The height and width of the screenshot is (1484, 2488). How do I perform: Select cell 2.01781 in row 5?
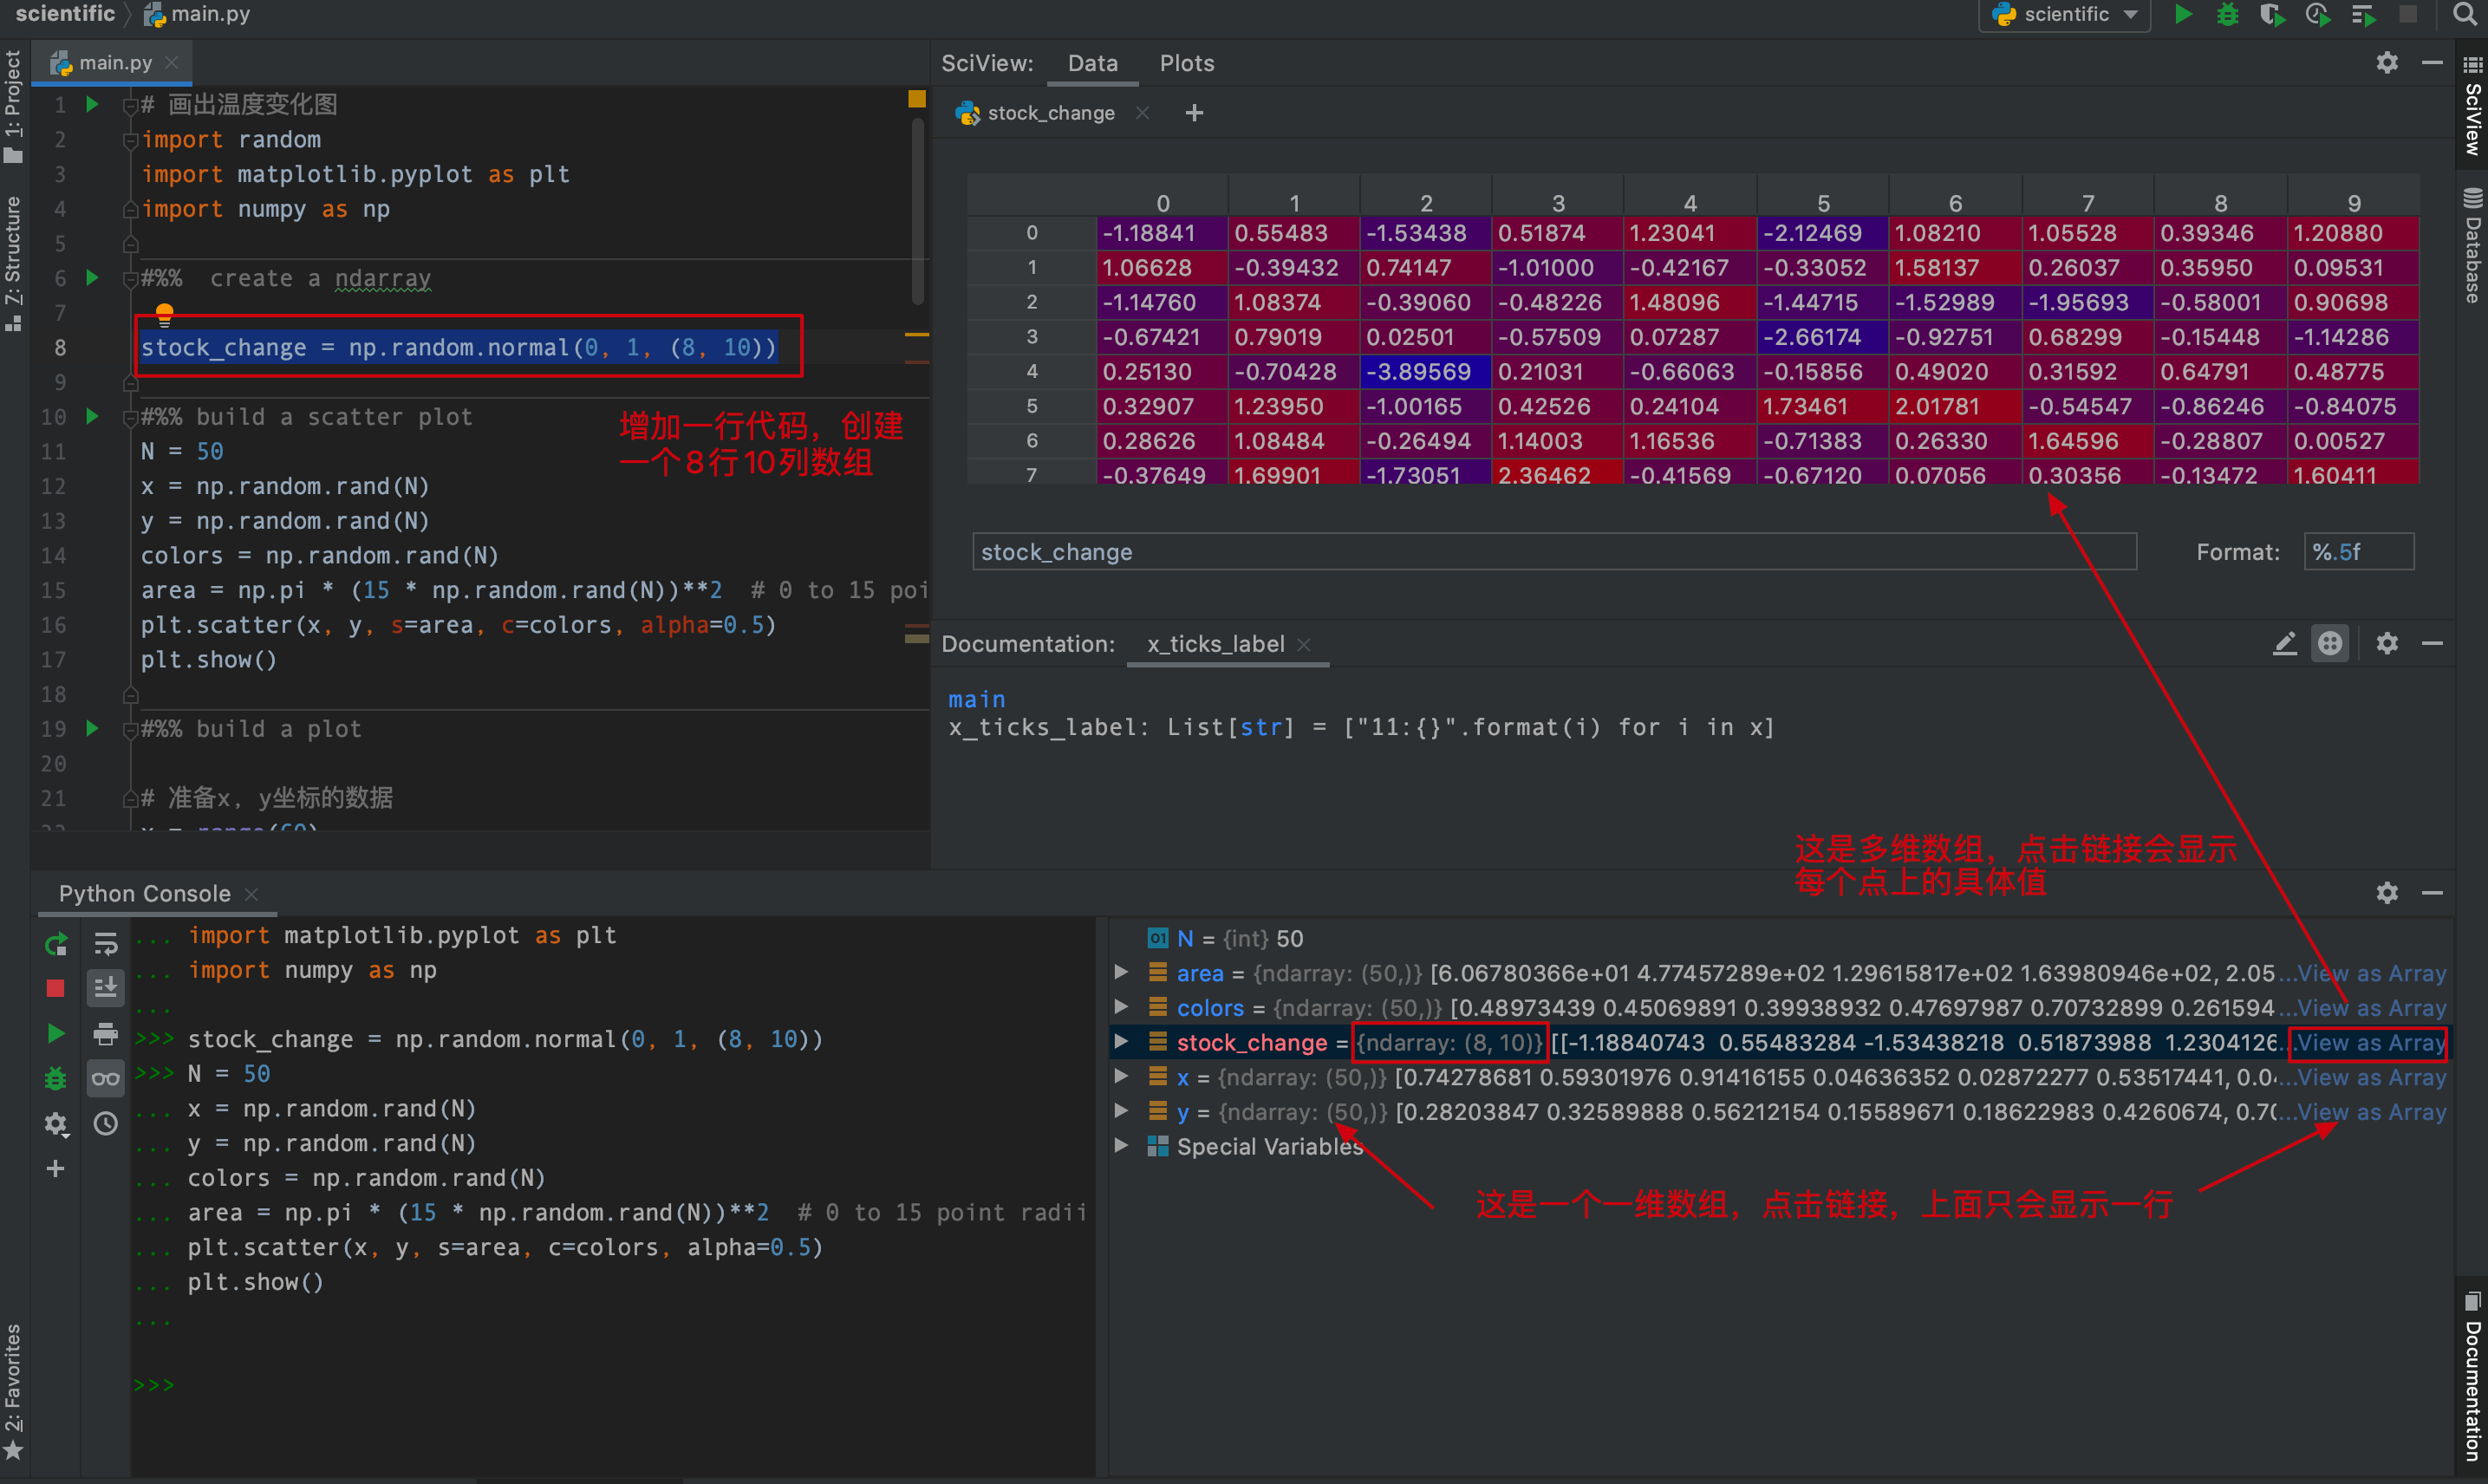coord(1954,407)
